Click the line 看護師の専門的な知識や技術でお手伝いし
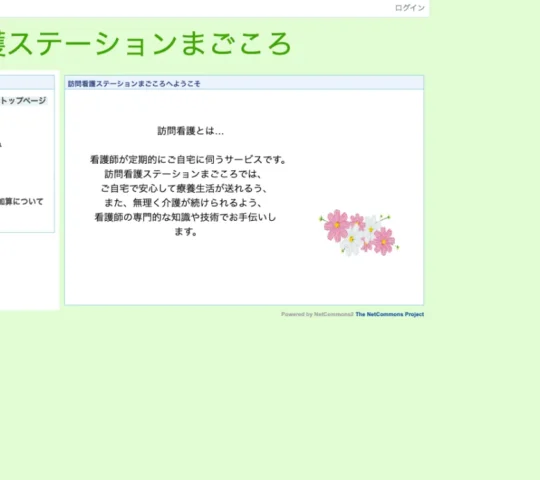 coord(185,217)
